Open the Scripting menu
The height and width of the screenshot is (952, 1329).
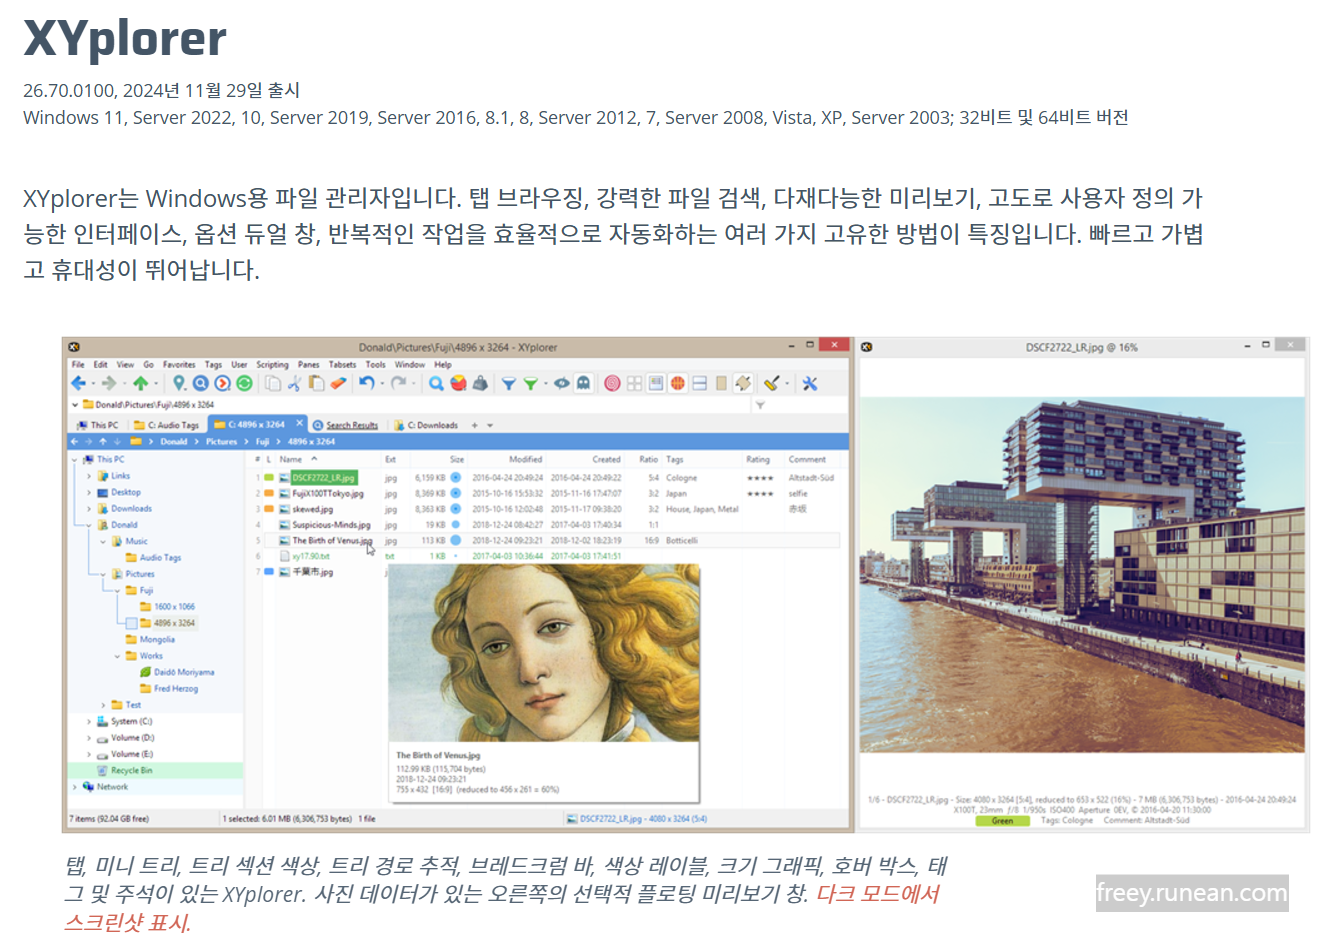point(272,365)
